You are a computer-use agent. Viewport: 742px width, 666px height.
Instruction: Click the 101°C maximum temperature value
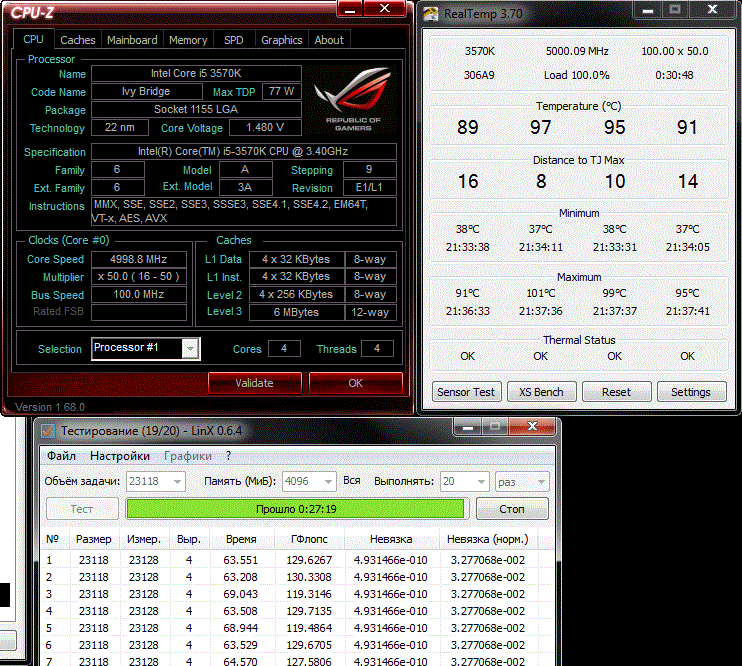tap(540, 293)
